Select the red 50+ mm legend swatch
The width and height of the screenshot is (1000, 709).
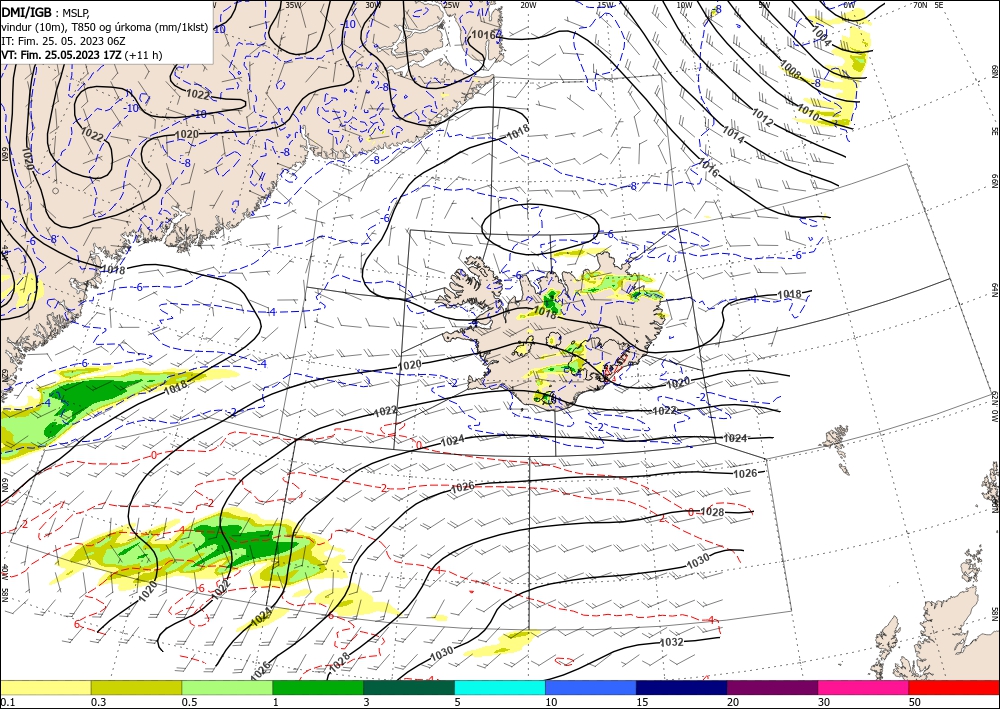[954, 687]
